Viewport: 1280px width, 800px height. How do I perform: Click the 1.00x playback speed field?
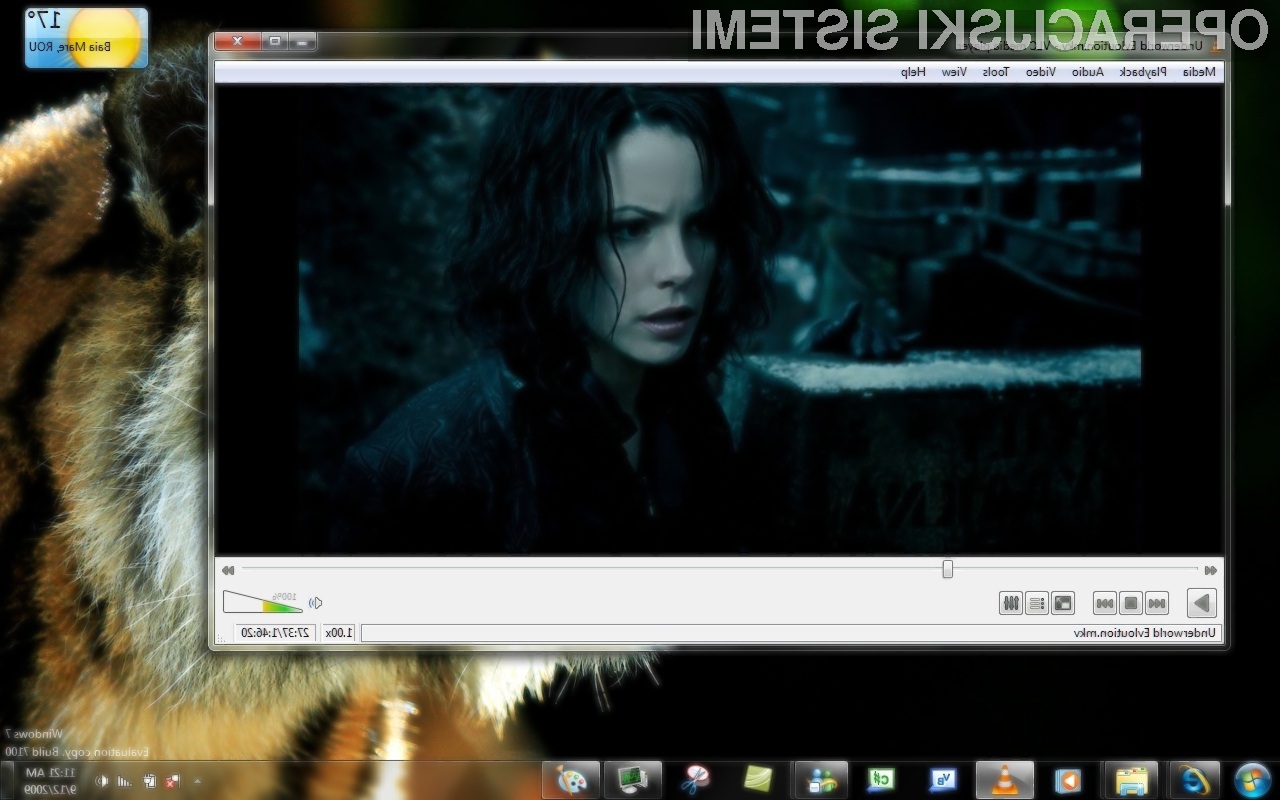[x=339, y=632]
